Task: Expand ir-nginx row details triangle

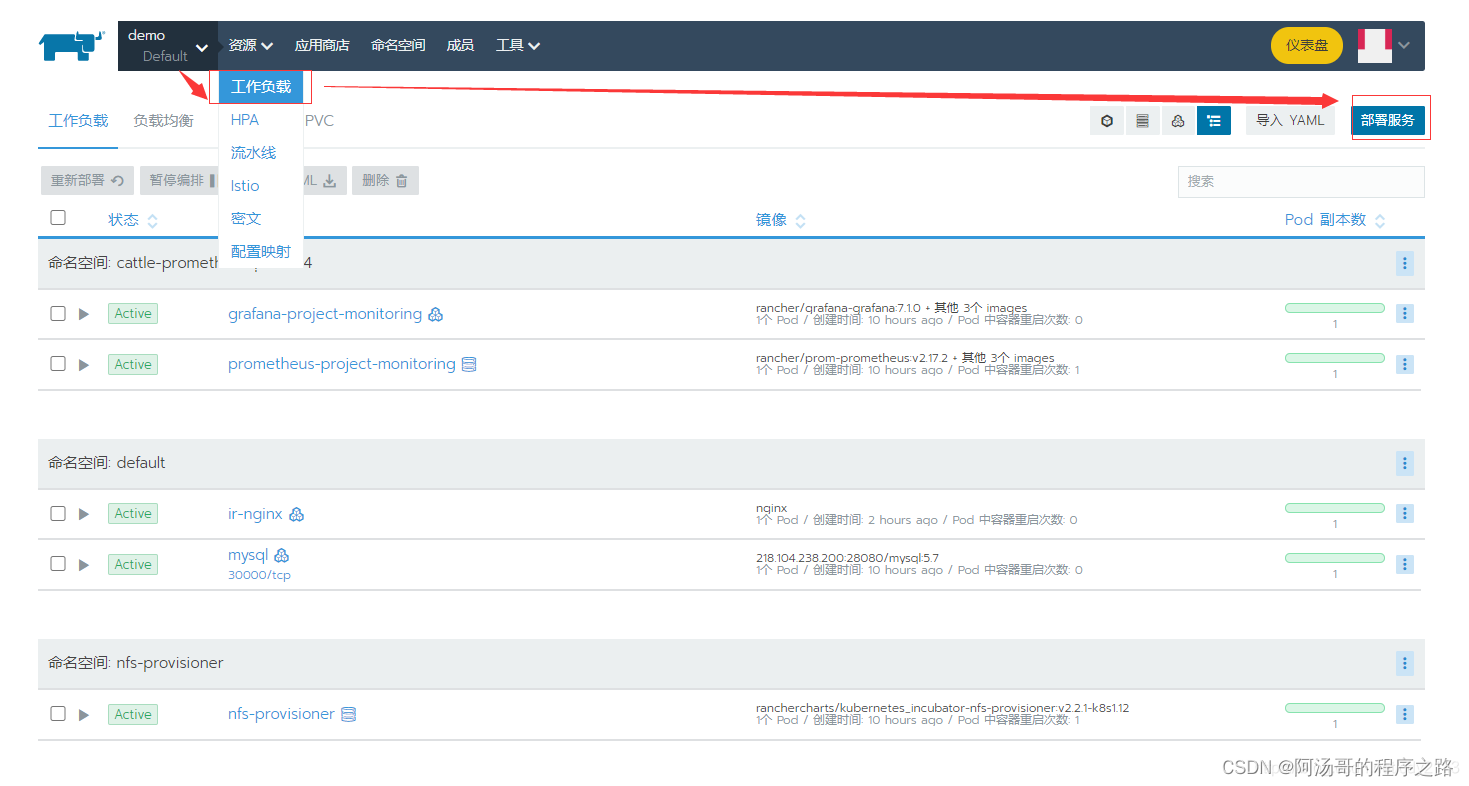Action: click(84, 514)
